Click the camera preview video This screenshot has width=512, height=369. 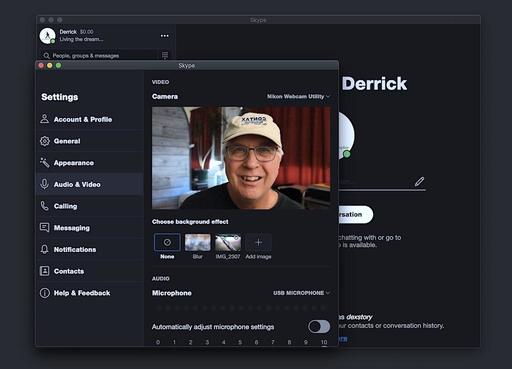click(241, 158)
